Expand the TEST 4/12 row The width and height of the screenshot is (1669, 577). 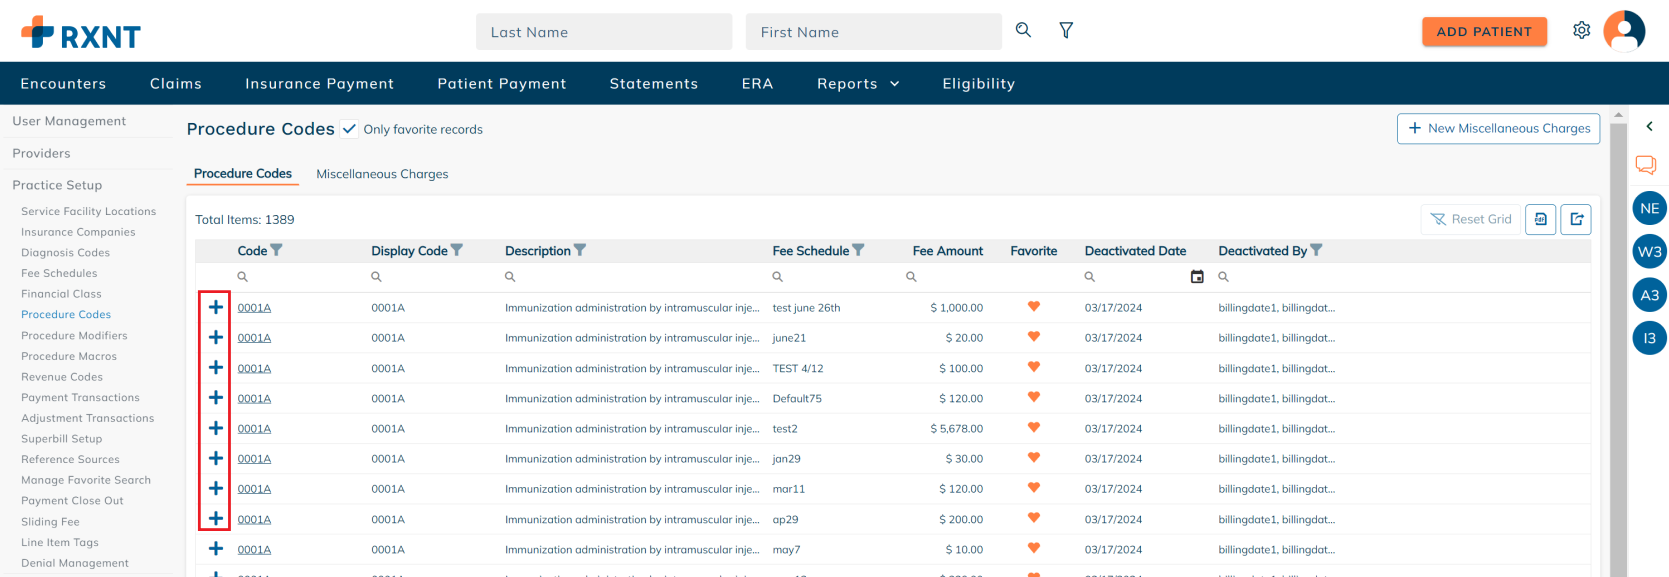pos(216,367)
